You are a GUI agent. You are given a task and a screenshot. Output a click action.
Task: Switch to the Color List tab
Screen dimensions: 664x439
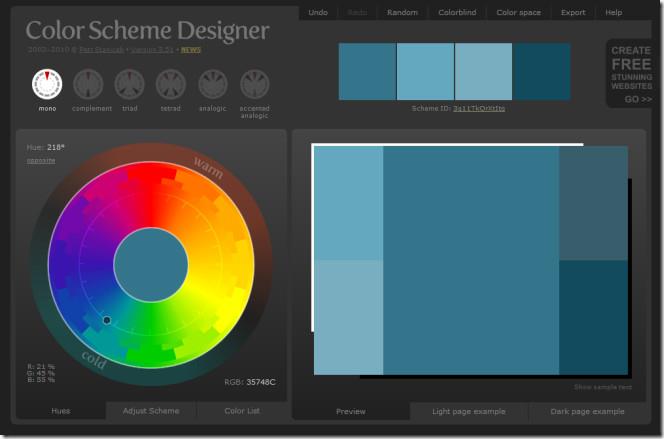[240, 411]
